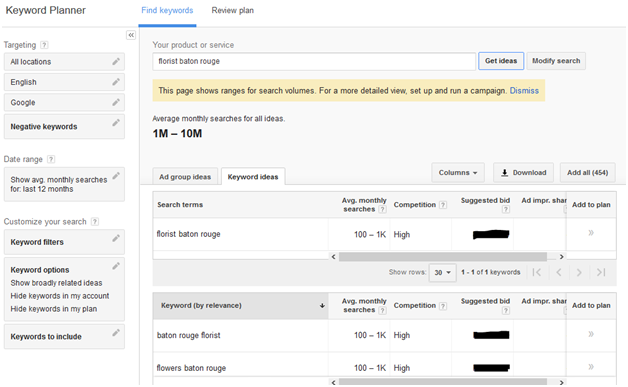Screen dimensions: 628x387
Task: Open Negative keywords setting
Action: [x=64, y=127]
